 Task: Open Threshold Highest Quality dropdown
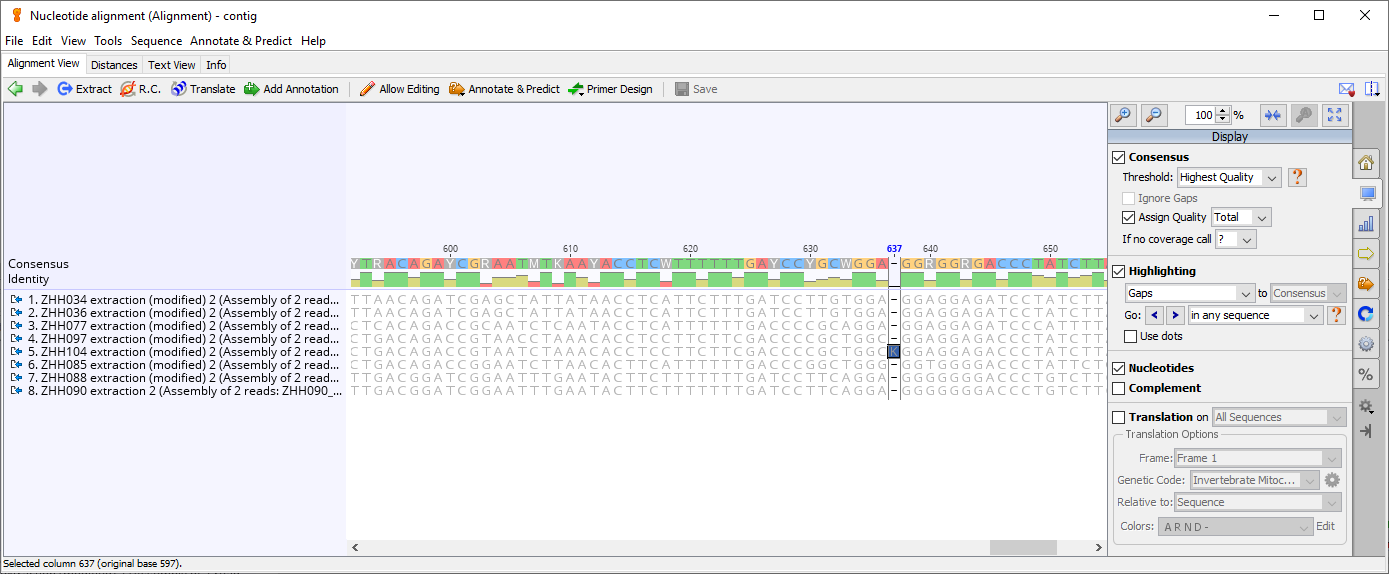pyautogui.click(x=1229, y=177)
